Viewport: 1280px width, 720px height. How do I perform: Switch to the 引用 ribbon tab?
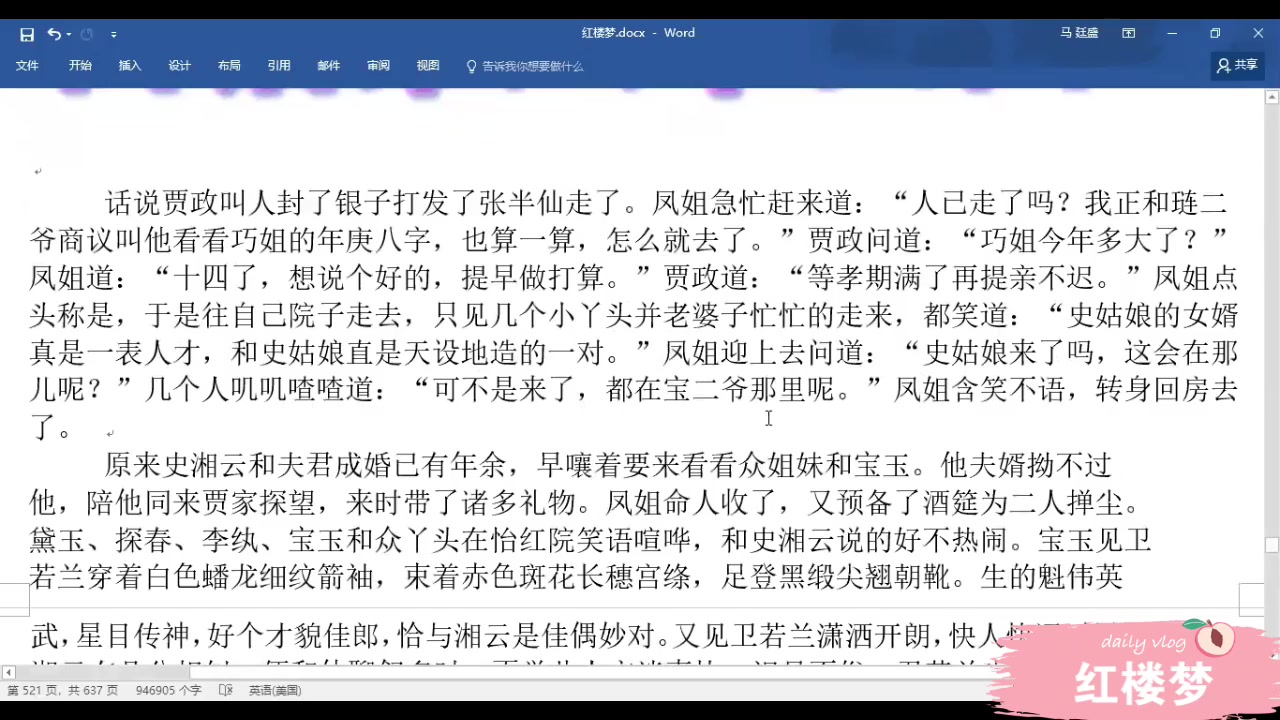click(279, 66)
